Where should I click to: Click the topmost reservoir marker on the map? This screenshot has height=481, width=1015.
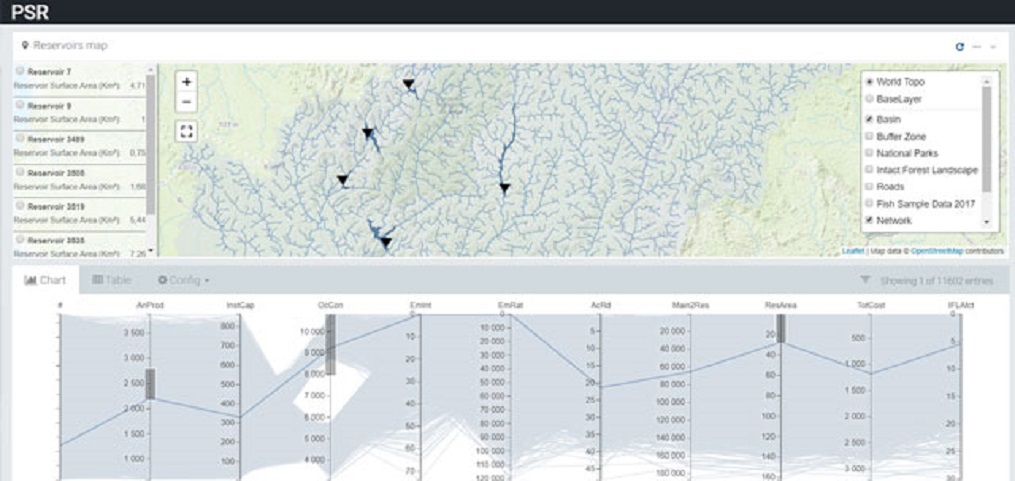tap(408, 85)
